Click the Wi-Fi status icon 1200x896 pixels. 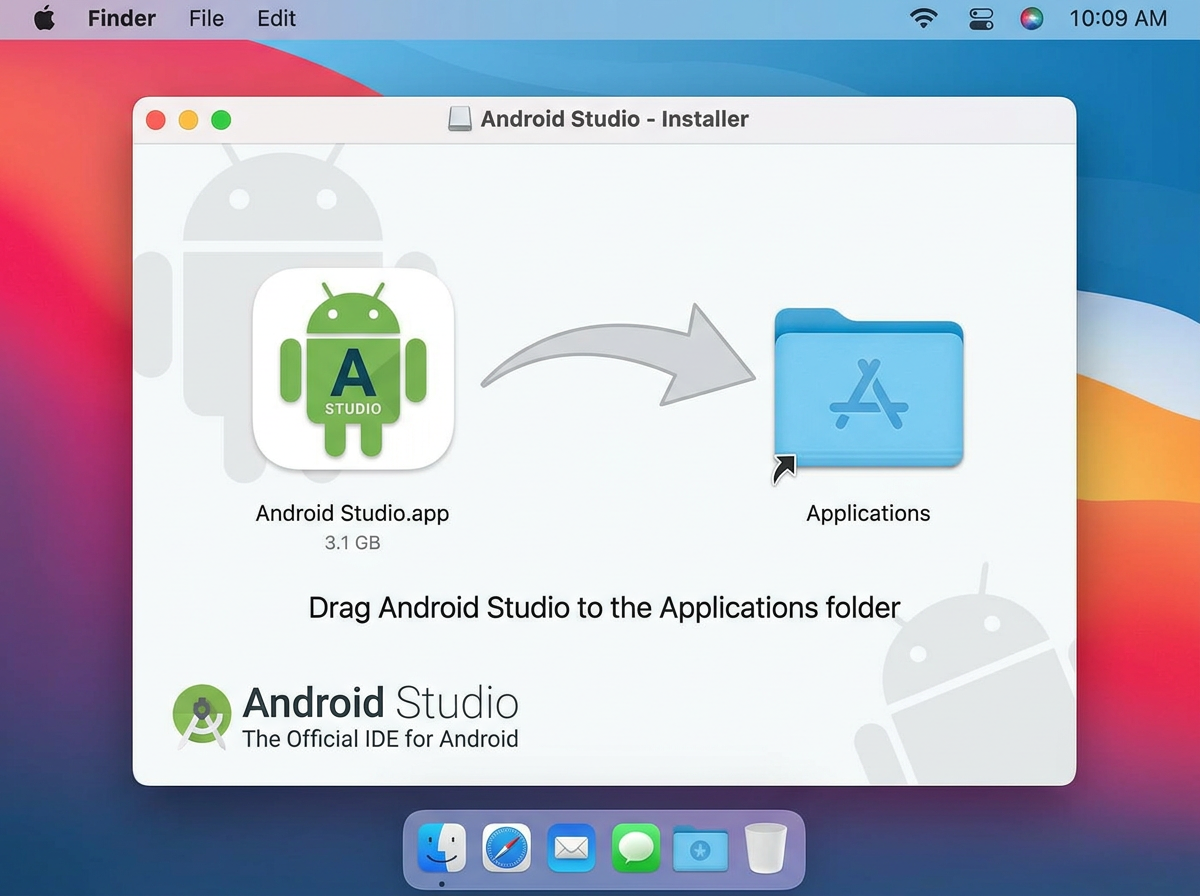[x=924, y=18]
